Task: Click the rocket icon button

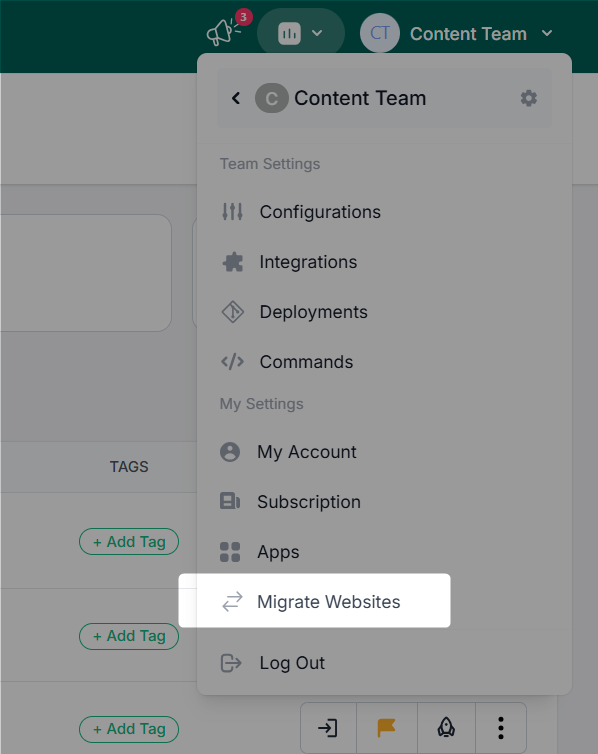Action: coord(446,728)
